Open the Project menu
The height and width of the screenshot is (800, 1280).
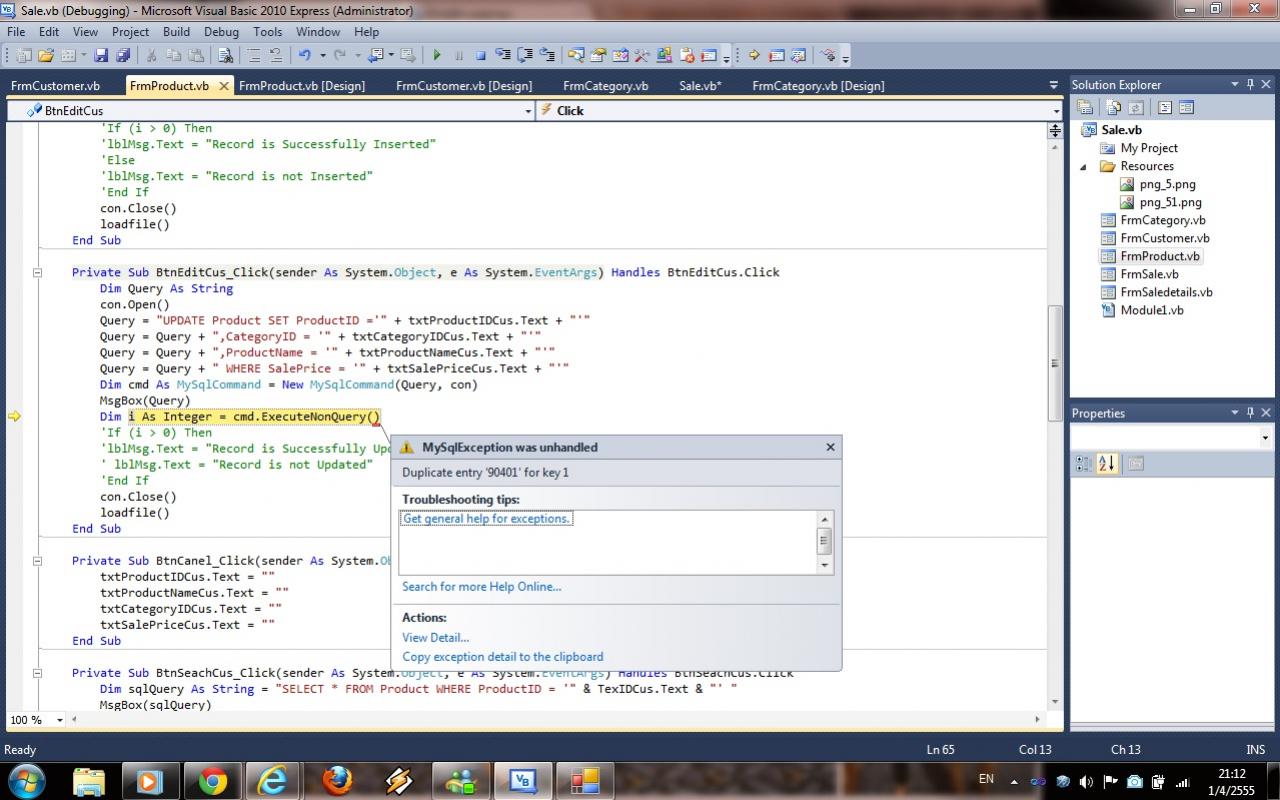[x=130, y=32]
